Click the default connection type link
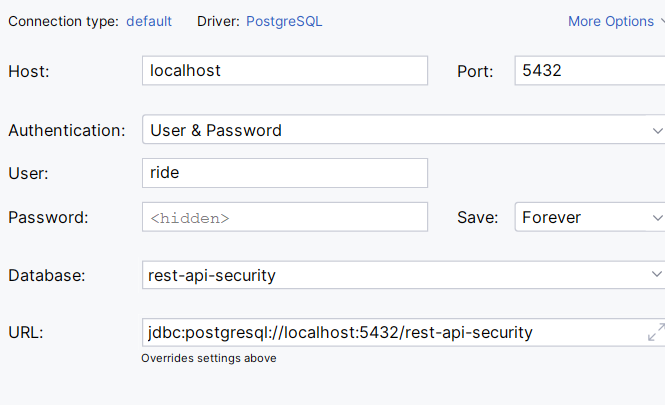 149,21
